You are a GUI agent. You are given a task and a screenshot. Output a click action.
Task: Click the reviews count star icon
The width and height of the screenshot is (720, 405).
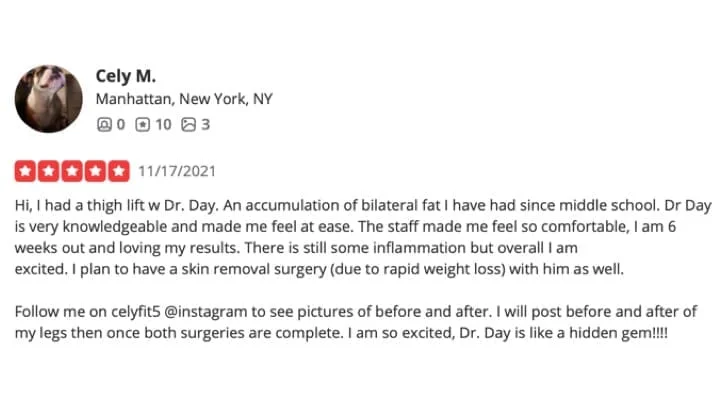142,125
